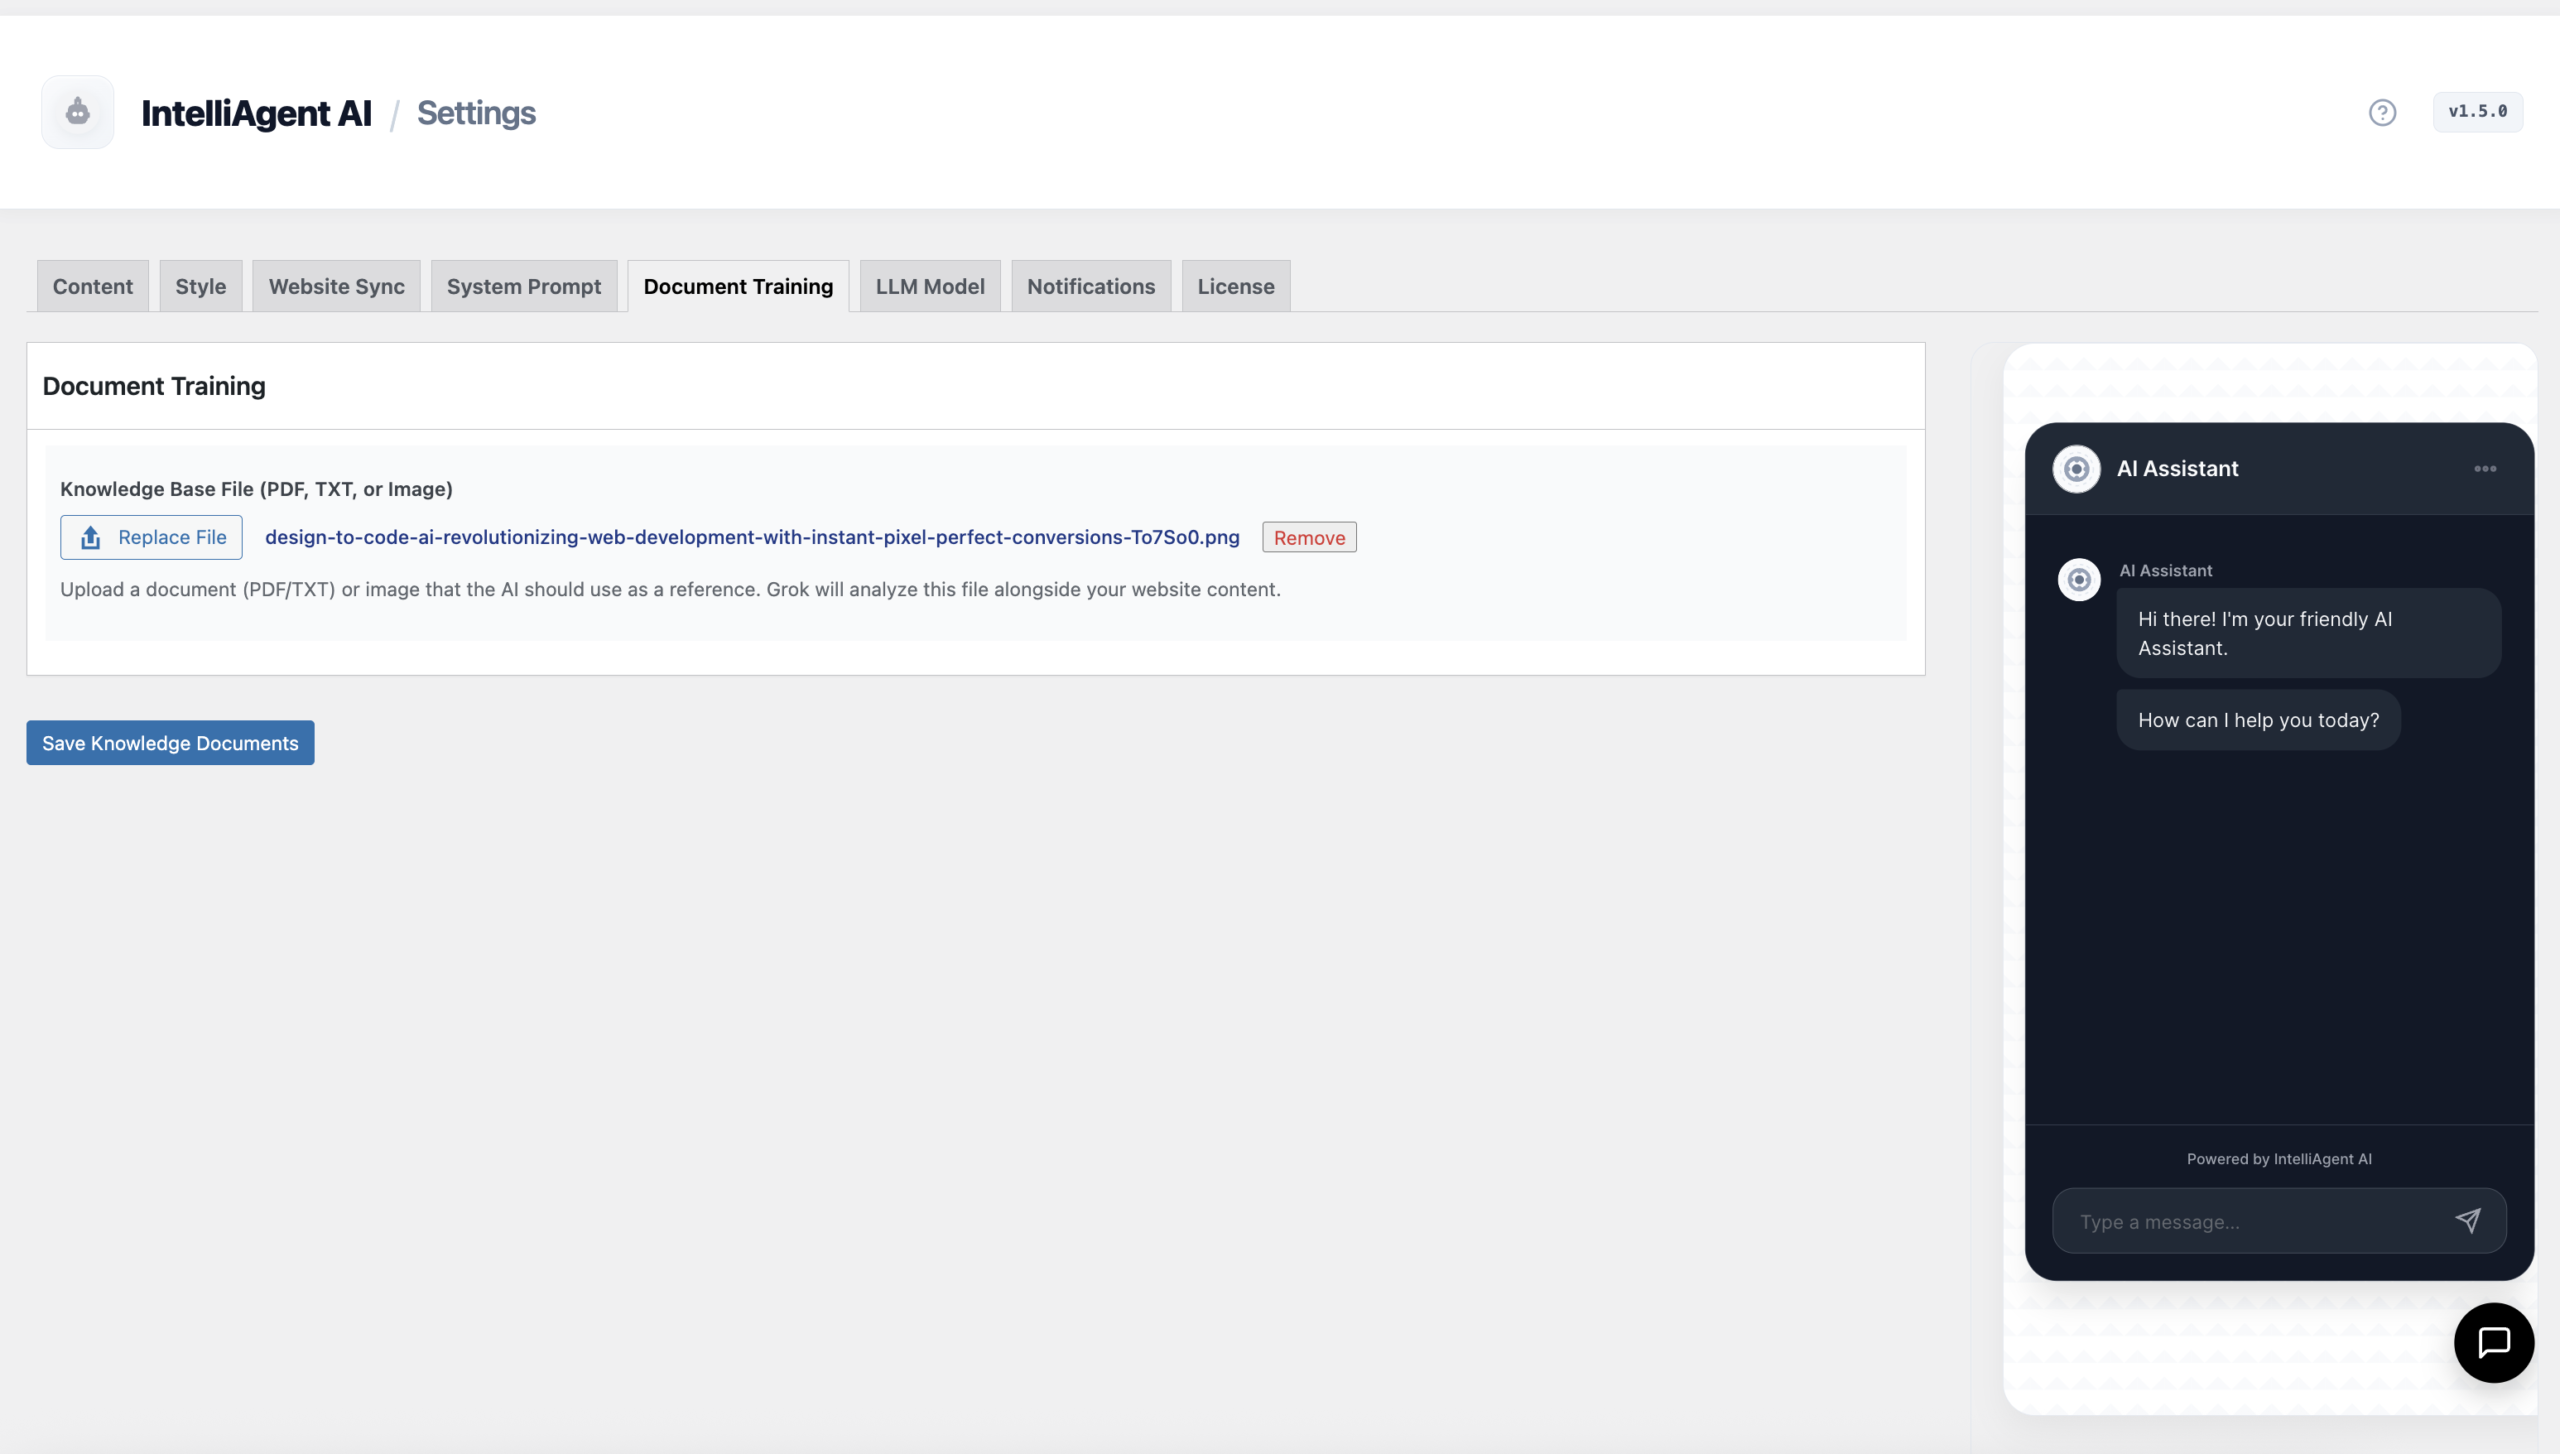Select the System Prompt tab
2560x1454 pixels.
tap(523, 286)
